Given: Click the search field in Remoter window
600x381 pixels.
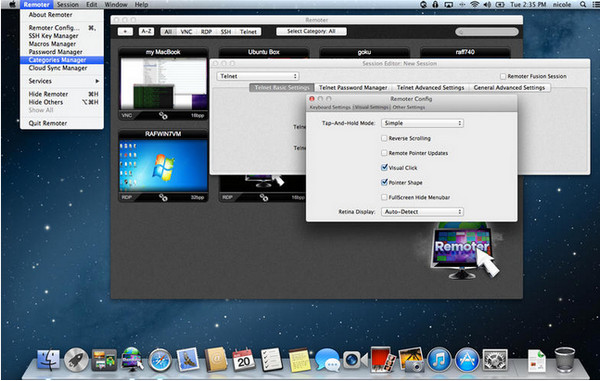Looking at the screenshot, I should click(x=487, y=32).
